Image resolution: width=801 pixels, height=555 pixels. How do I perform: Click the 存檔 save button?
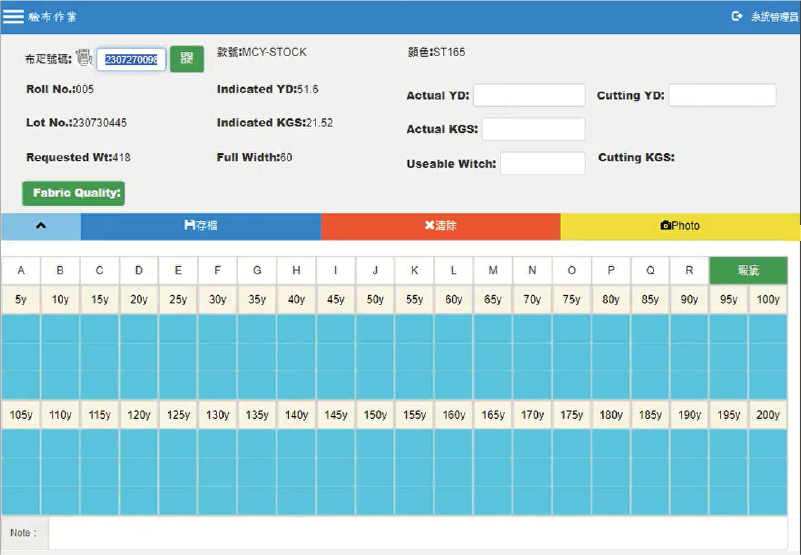[201, 226]
